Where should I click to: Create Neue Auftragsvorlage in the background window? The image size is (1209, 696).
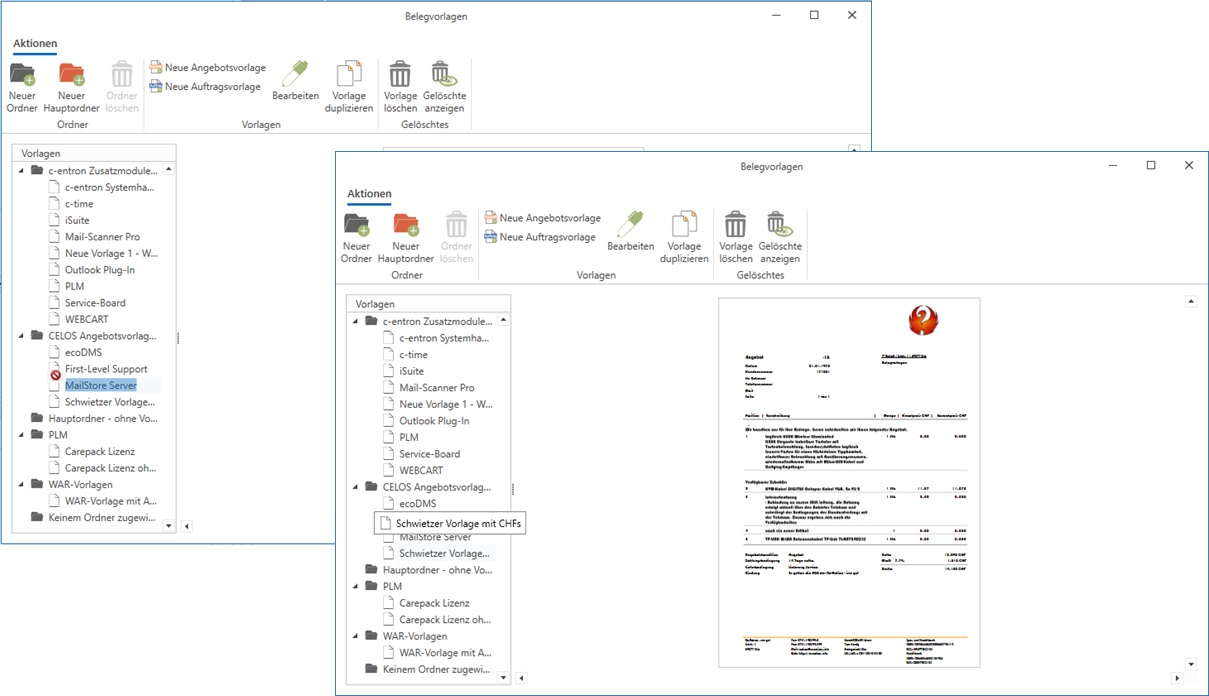pos(204,87)
